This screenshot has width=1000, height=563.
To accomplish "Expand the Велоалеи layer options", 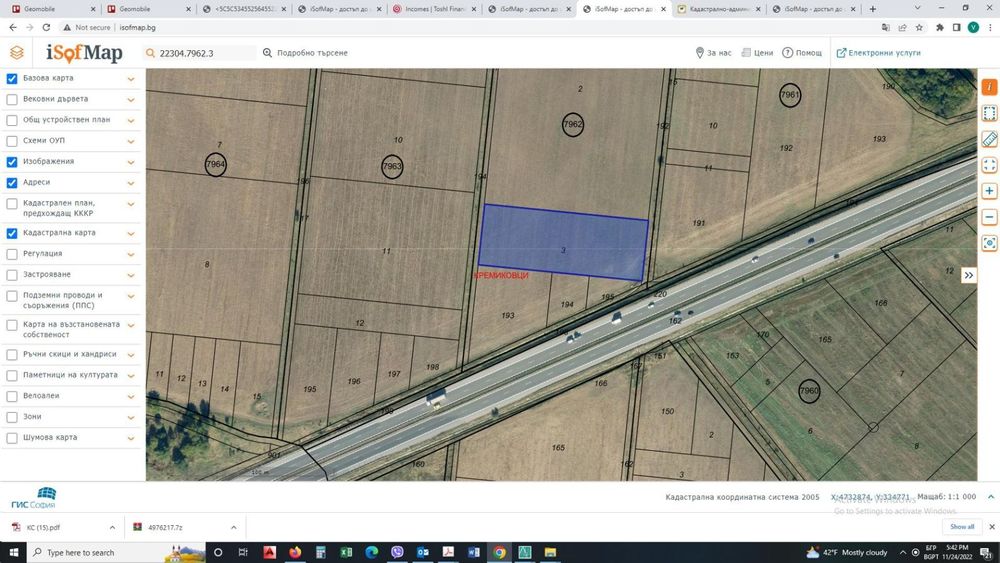I will [x=131, y=397].
